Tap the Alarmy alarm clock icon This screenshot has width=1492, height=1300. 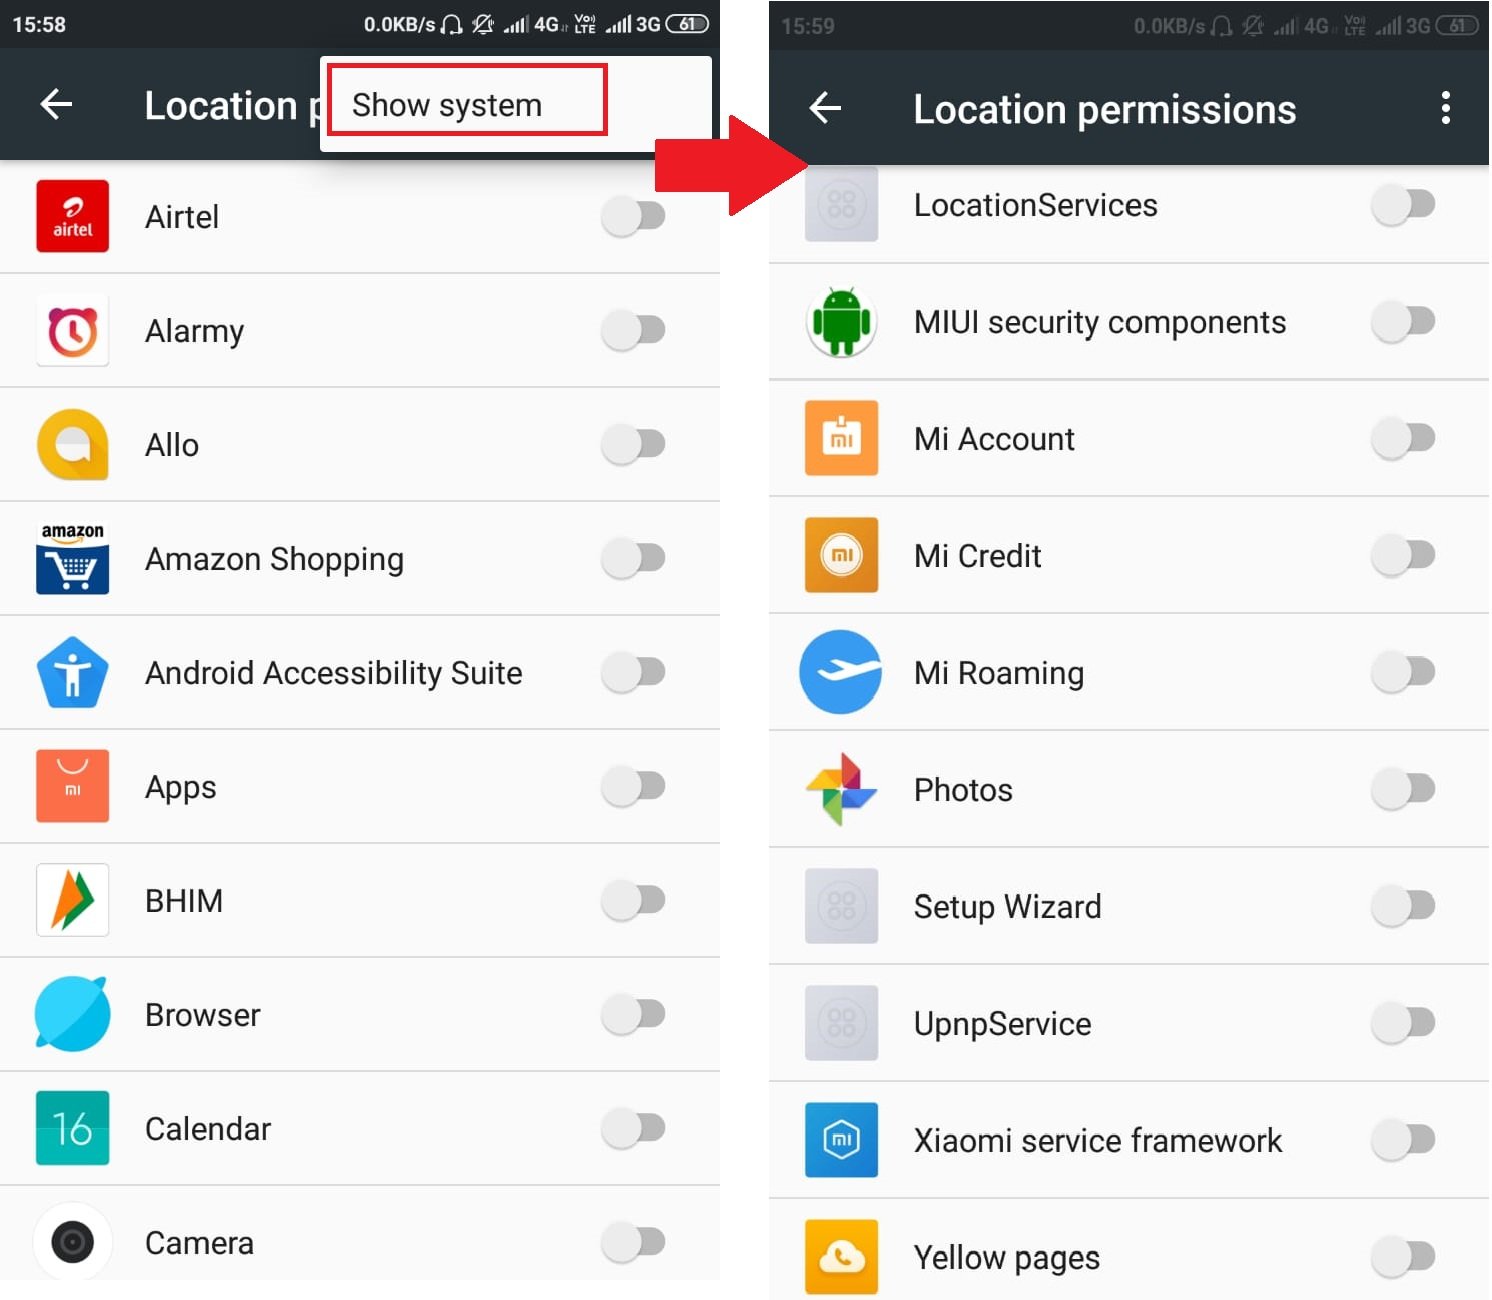pos(72,330)
